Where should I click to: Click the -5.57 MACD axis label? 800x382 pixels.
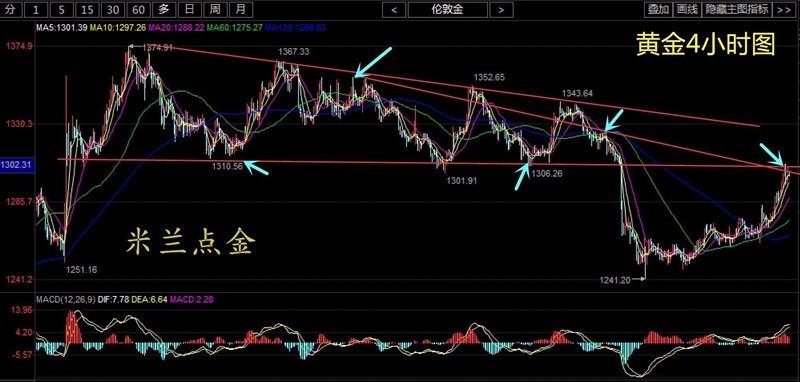coord(23,354)
